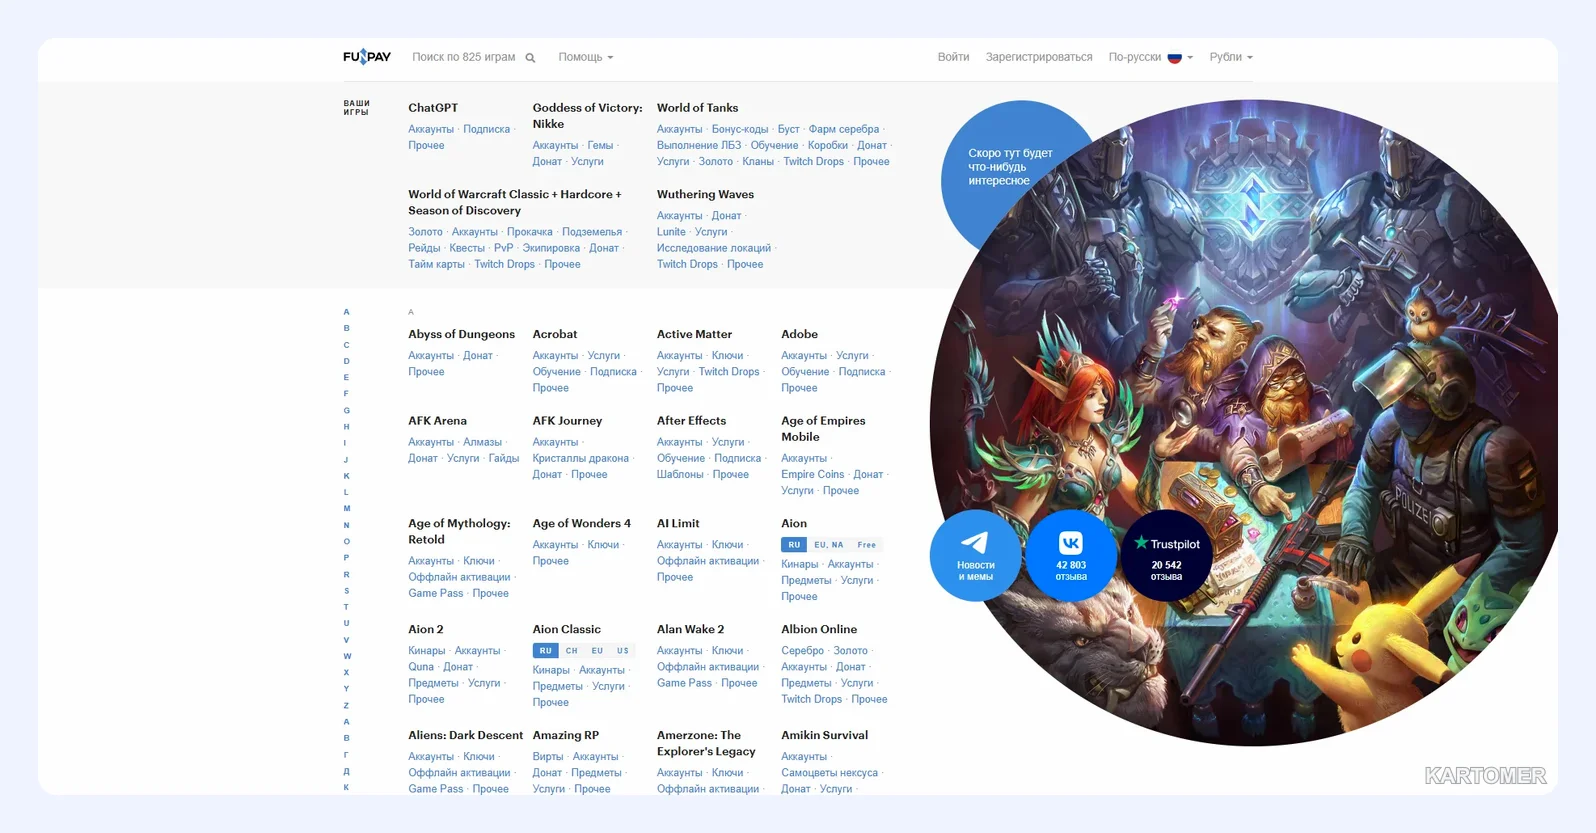Viewport: 1596px width, 833px height.
Task: Open Lunite under Wuthering Waves
Action: pos(671,232)
